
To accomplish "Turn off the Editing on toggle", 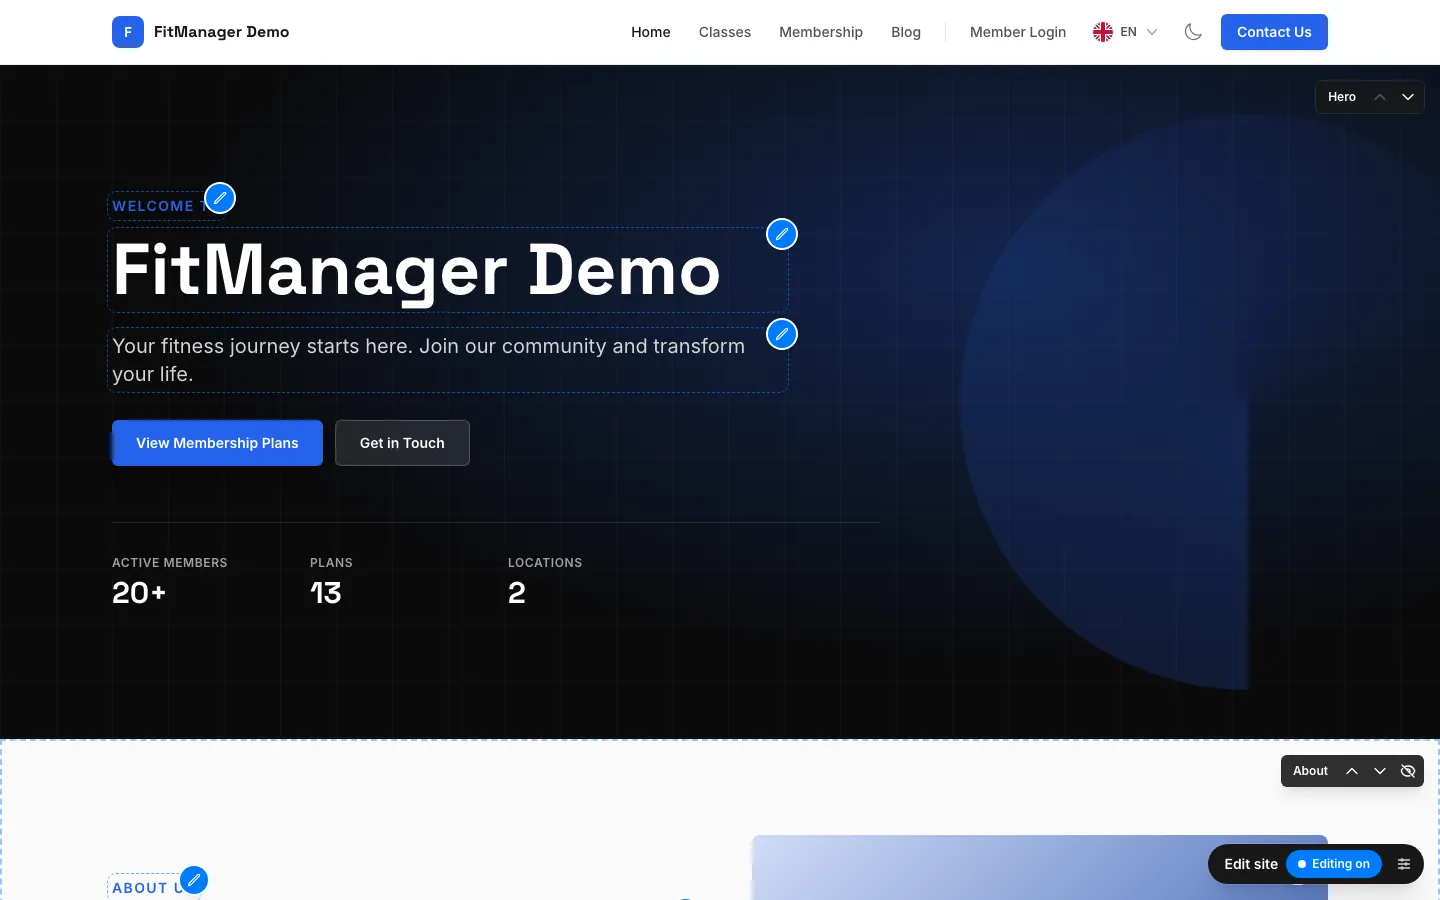I will [x=1334, y=864].
